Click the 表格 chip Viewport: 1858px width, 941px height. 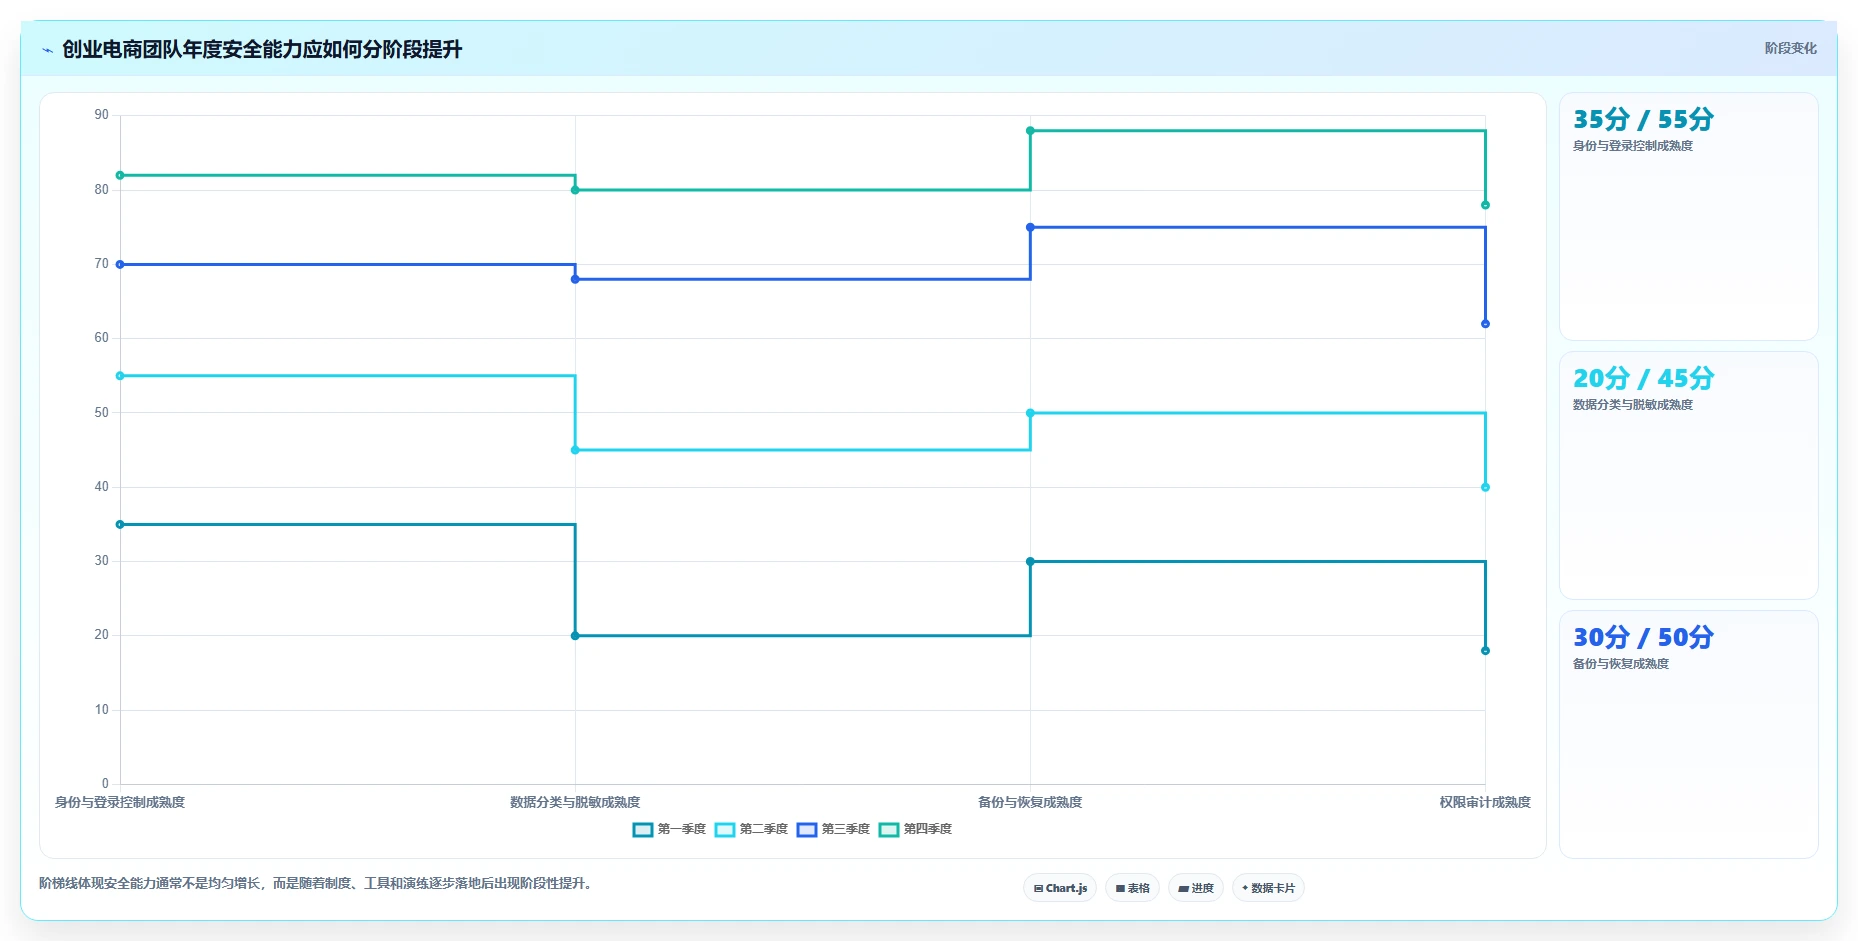coord(1132,888)
